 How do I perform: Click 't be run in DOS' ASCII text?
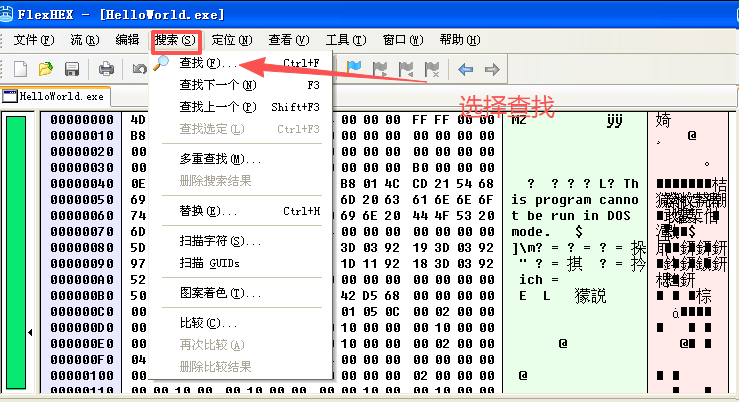coord(571,216)
